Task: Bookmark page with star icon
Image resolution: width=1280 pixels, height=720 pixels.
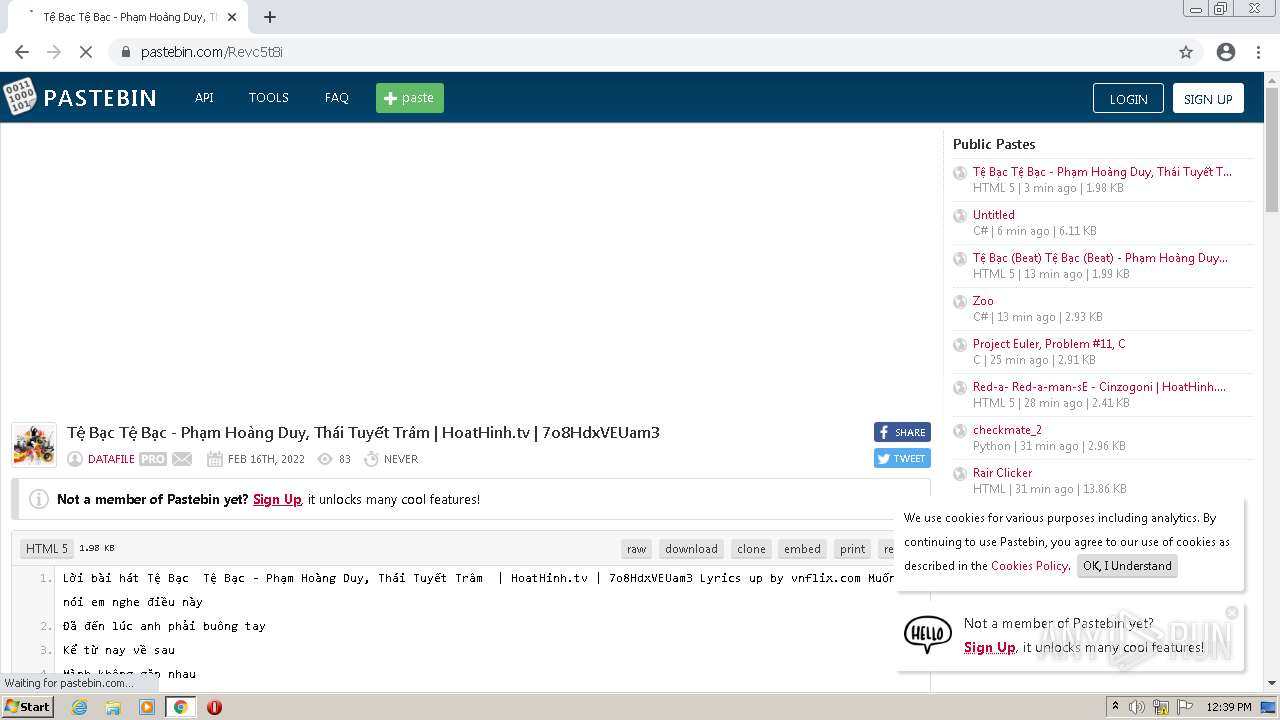Action: point(1186,52)
